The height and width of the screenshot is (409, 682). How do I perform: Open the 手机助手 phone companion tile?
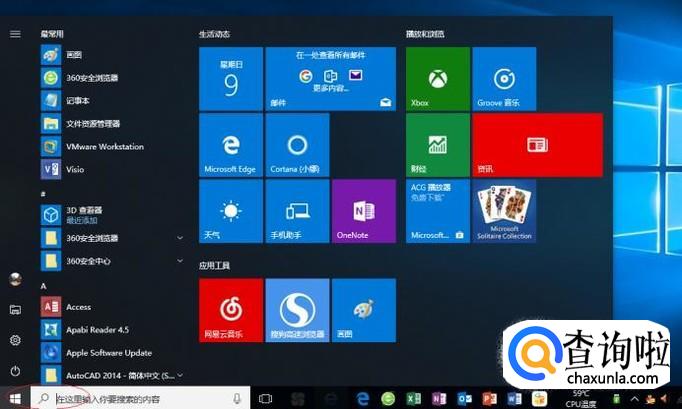pyautogui.click(x=298, y=211)
